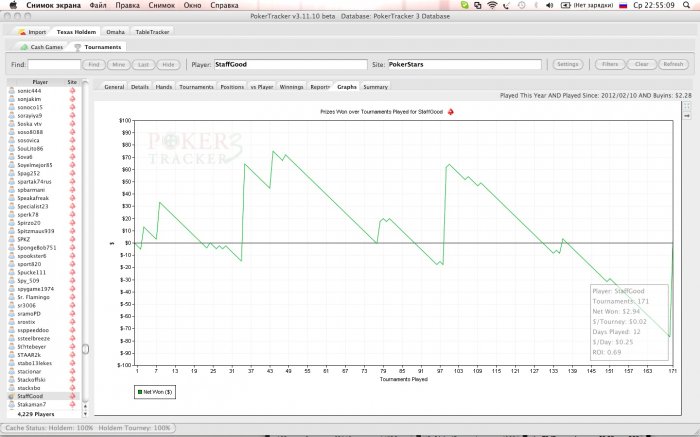Open the Winnings tab

291,87
